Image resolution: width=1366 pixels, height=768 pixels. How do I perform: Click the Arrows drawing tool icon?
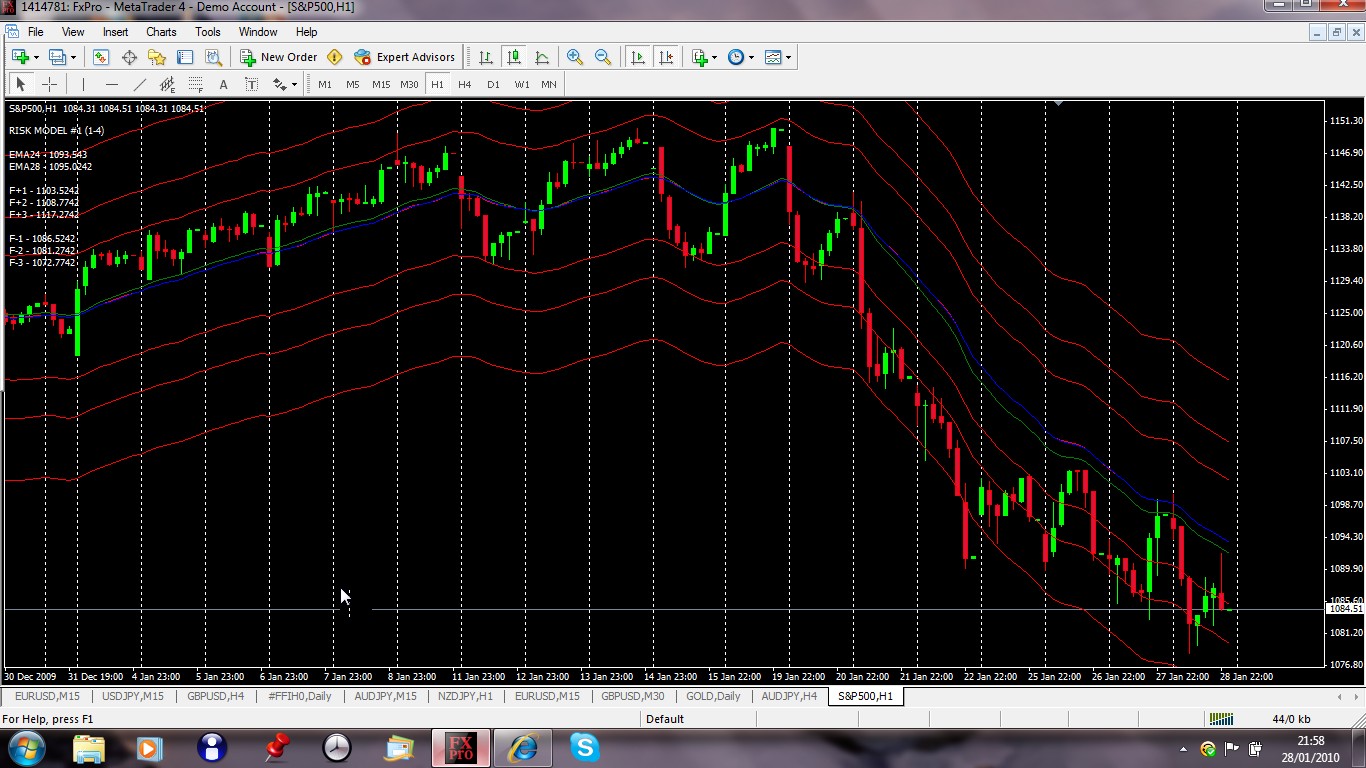[x=279, y=84]
